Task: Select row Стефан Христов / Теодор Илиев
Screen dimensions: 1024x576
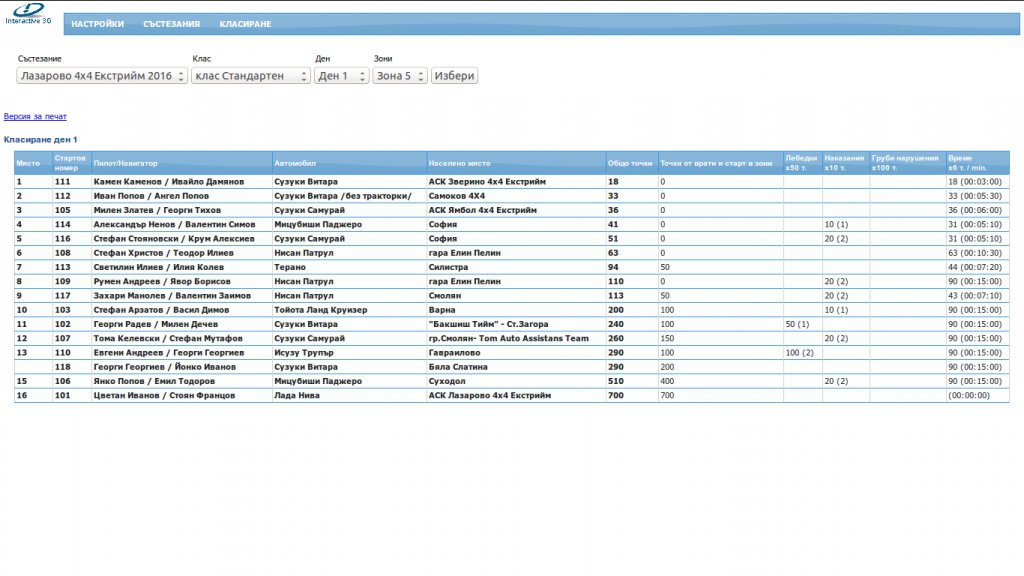Action: 511,253
